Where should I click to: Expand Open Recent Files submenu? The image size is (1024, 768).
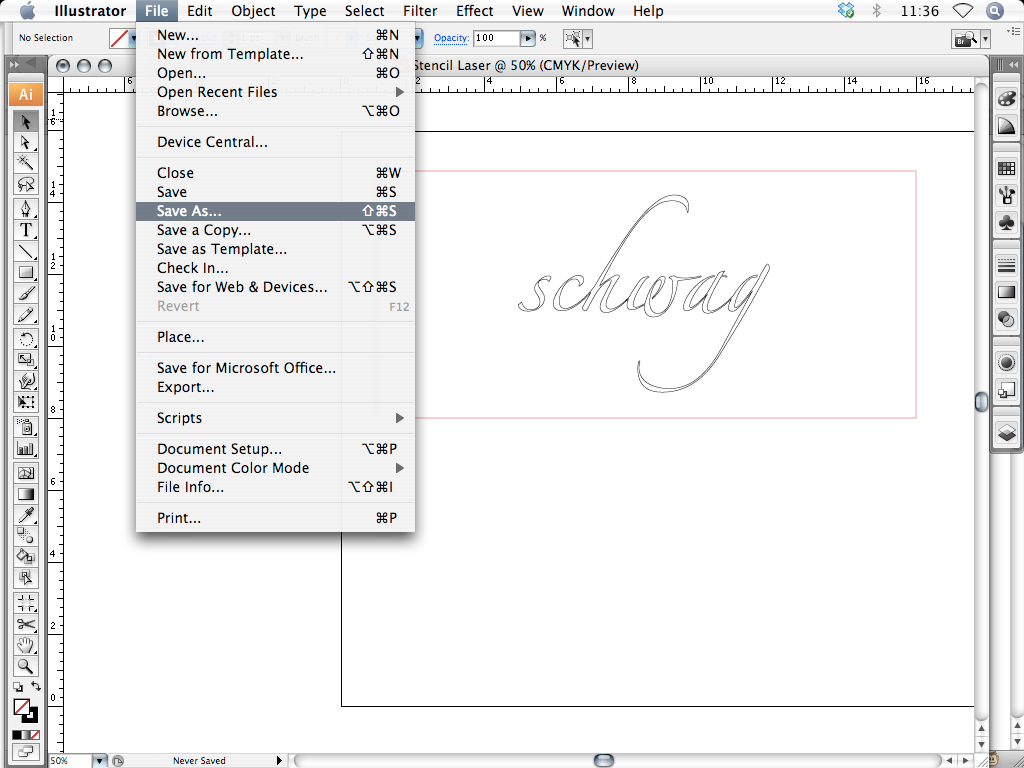275,92
